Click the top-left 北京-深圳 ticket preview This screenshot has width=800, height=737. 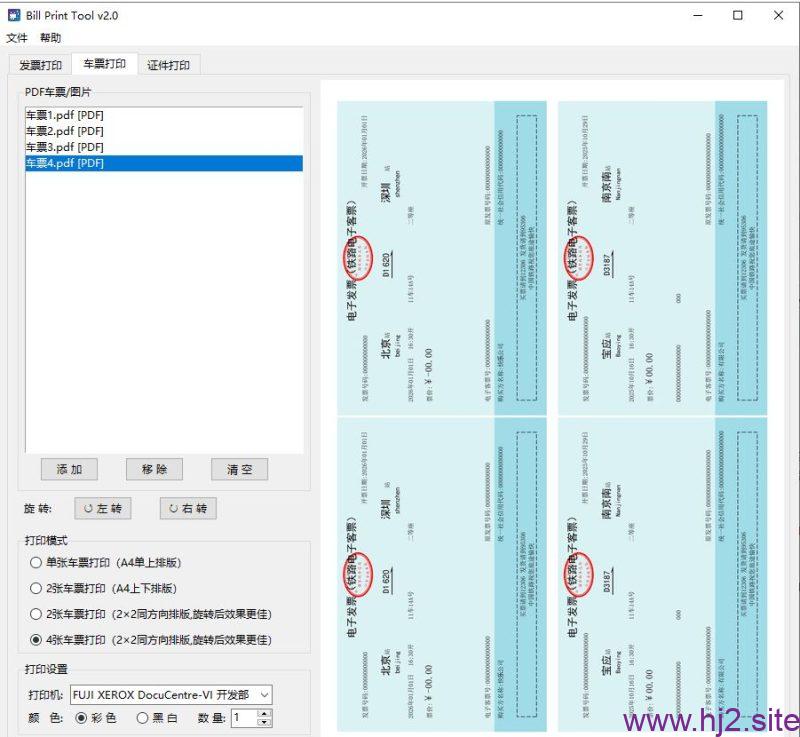(442, 258)
